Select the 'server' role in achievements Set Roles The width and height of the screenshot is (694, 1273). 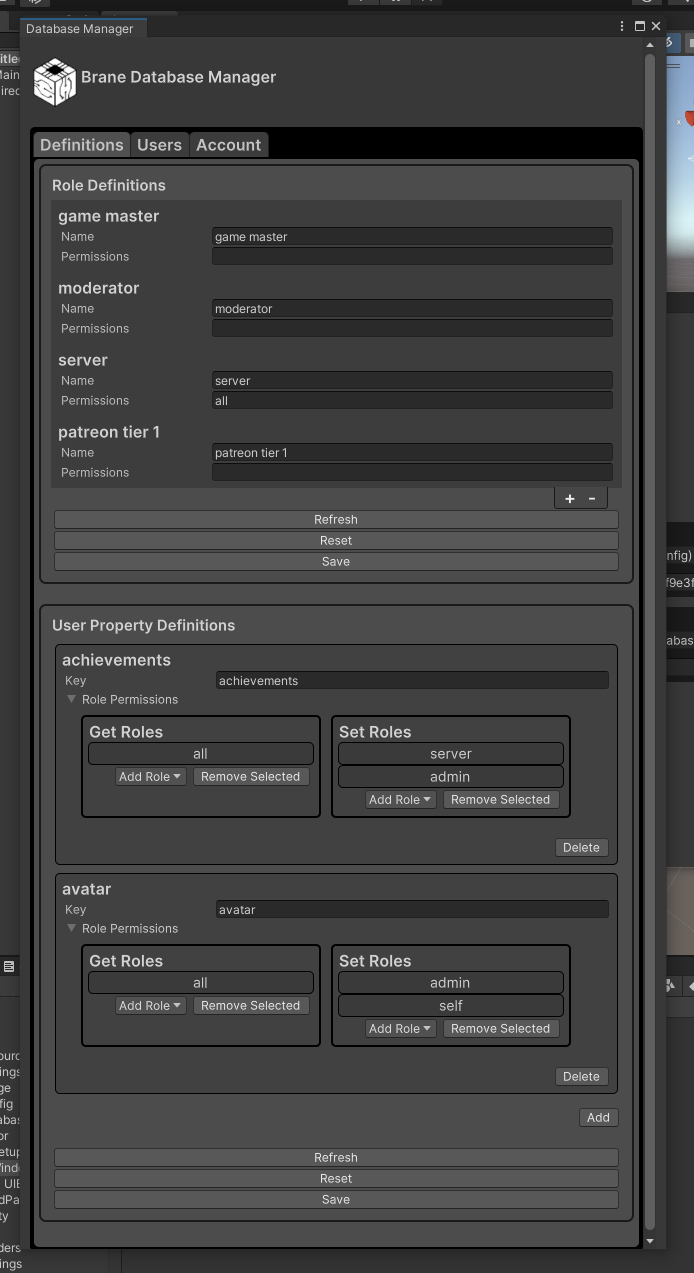pyautogui.click(x=450, y=754)
